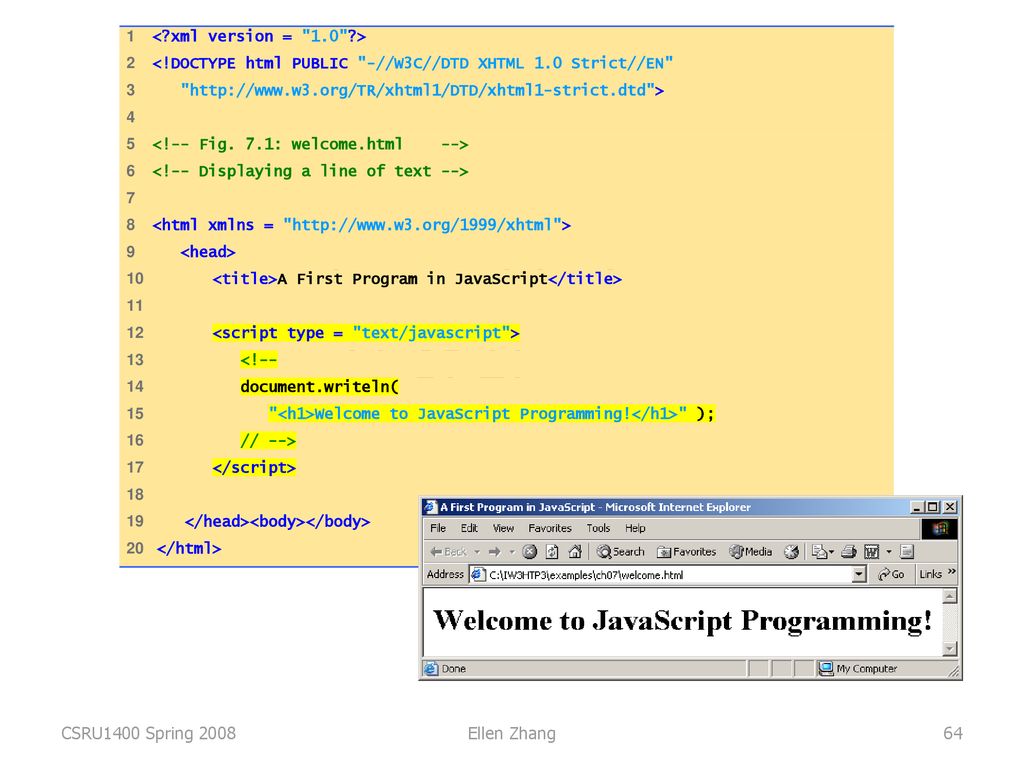This screenshot has height=768, width=1024.
Task: Expand the Edit with Word dropdown arrow
Action: click(889, 552)
